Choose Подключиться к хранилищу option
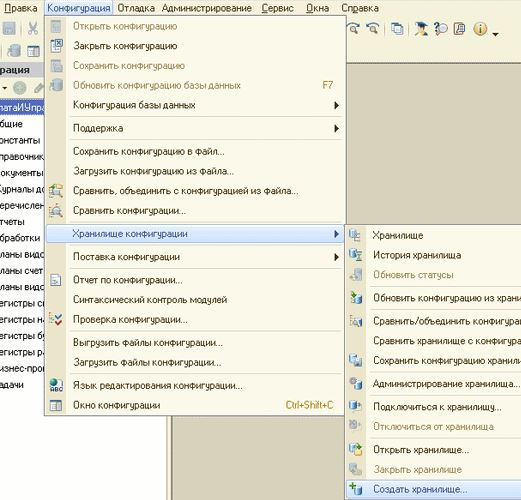The height and width of the screenshot is (500, 521). pyautogui.click(x=437, y=407)
